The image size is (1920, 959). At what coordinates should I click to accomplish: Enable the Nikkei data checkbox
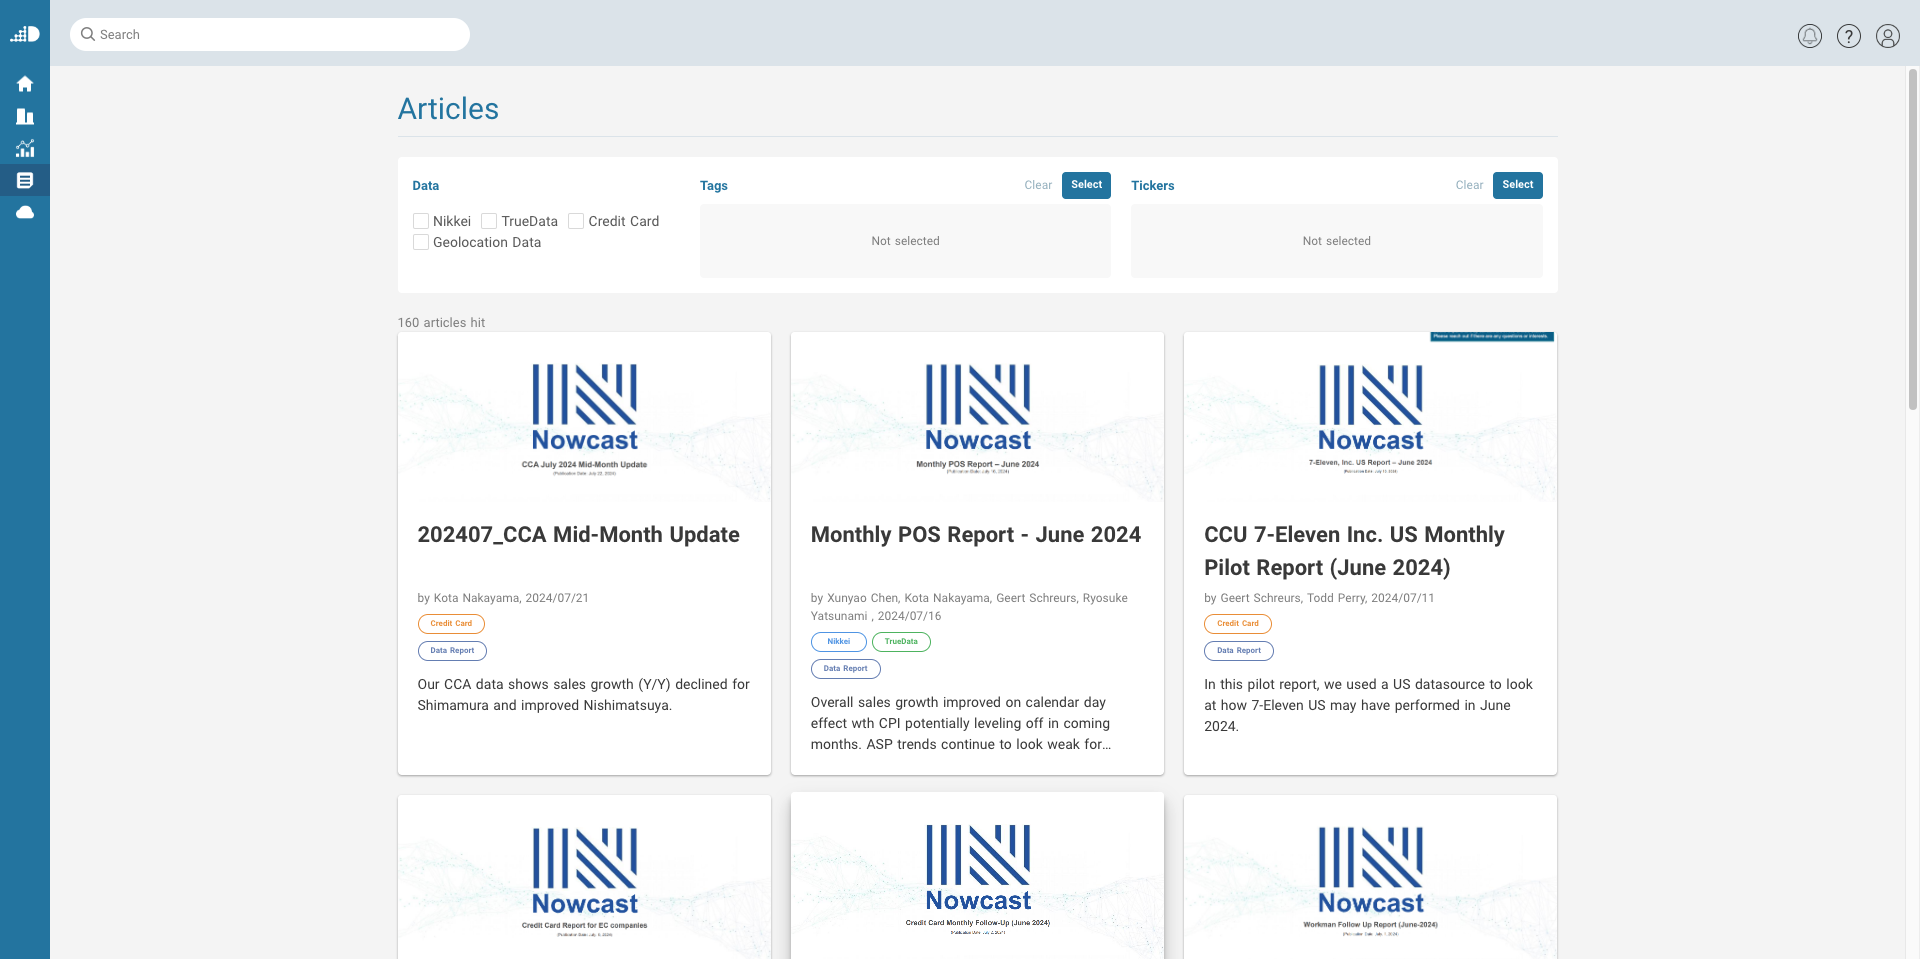coord(421,221)
